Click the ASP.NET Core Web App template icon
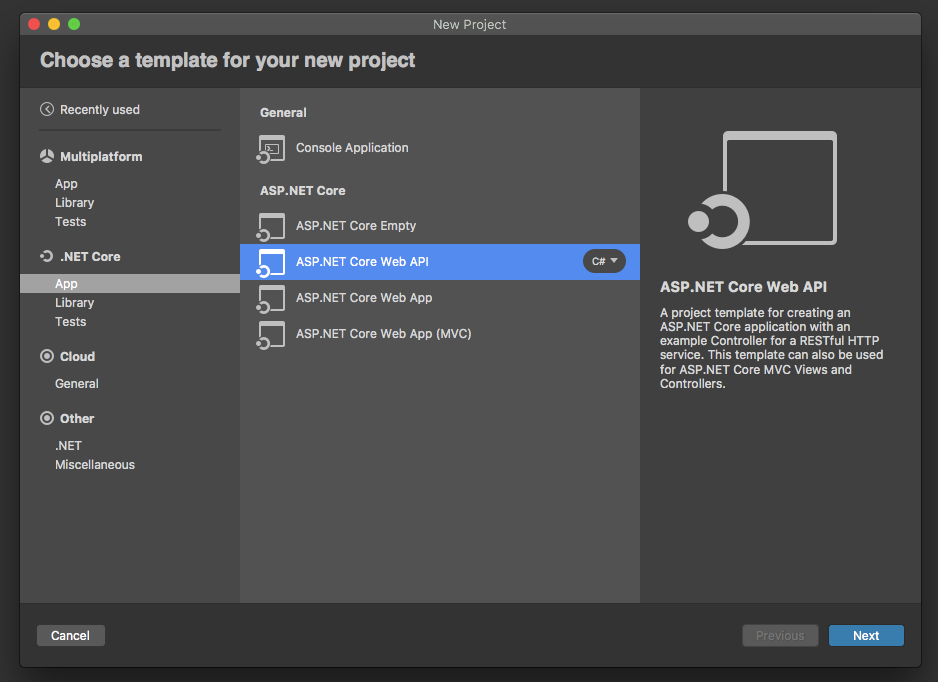The width and height of the screenshot is (938, 682). pos(271,298)
